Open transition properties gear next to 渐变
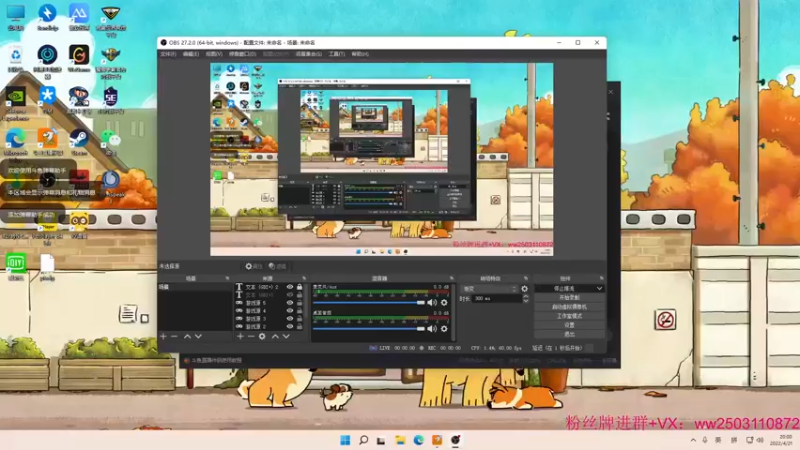This screenshot has width=800, height=450. [524, 289]
